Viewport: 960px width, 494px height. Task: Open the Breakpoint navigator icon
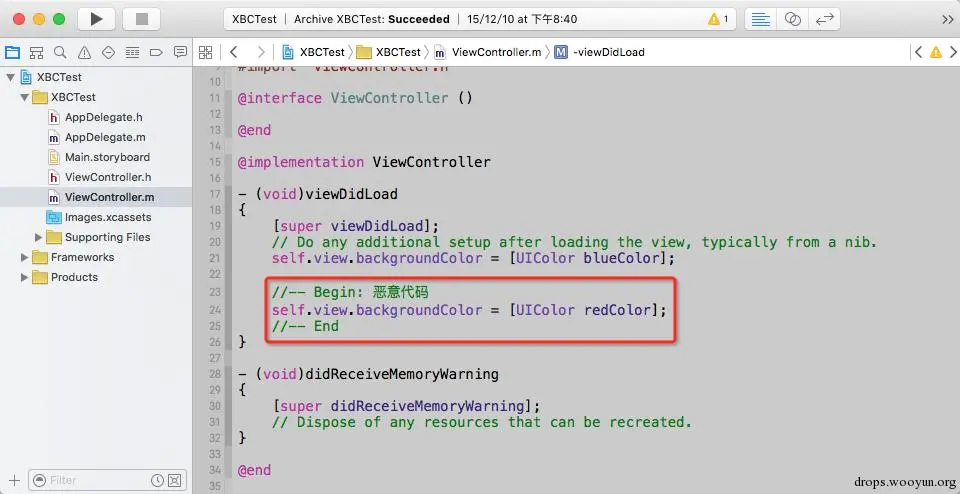coord(156,52)
